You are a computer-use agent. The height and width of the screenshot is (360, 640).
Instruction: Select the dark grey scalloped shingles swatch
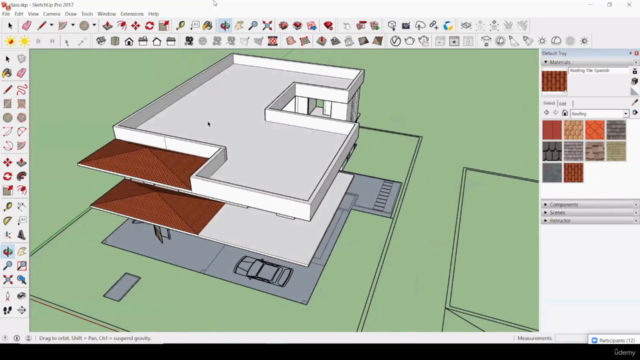552,151
